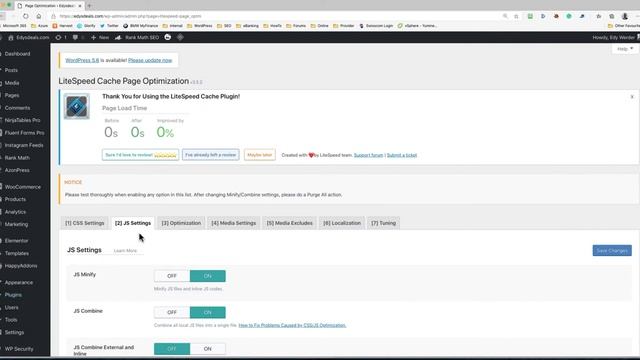Viewport: 640px width, 360px height.
Task: Open the browser profile avatar icon
Action: pos(624,16)
